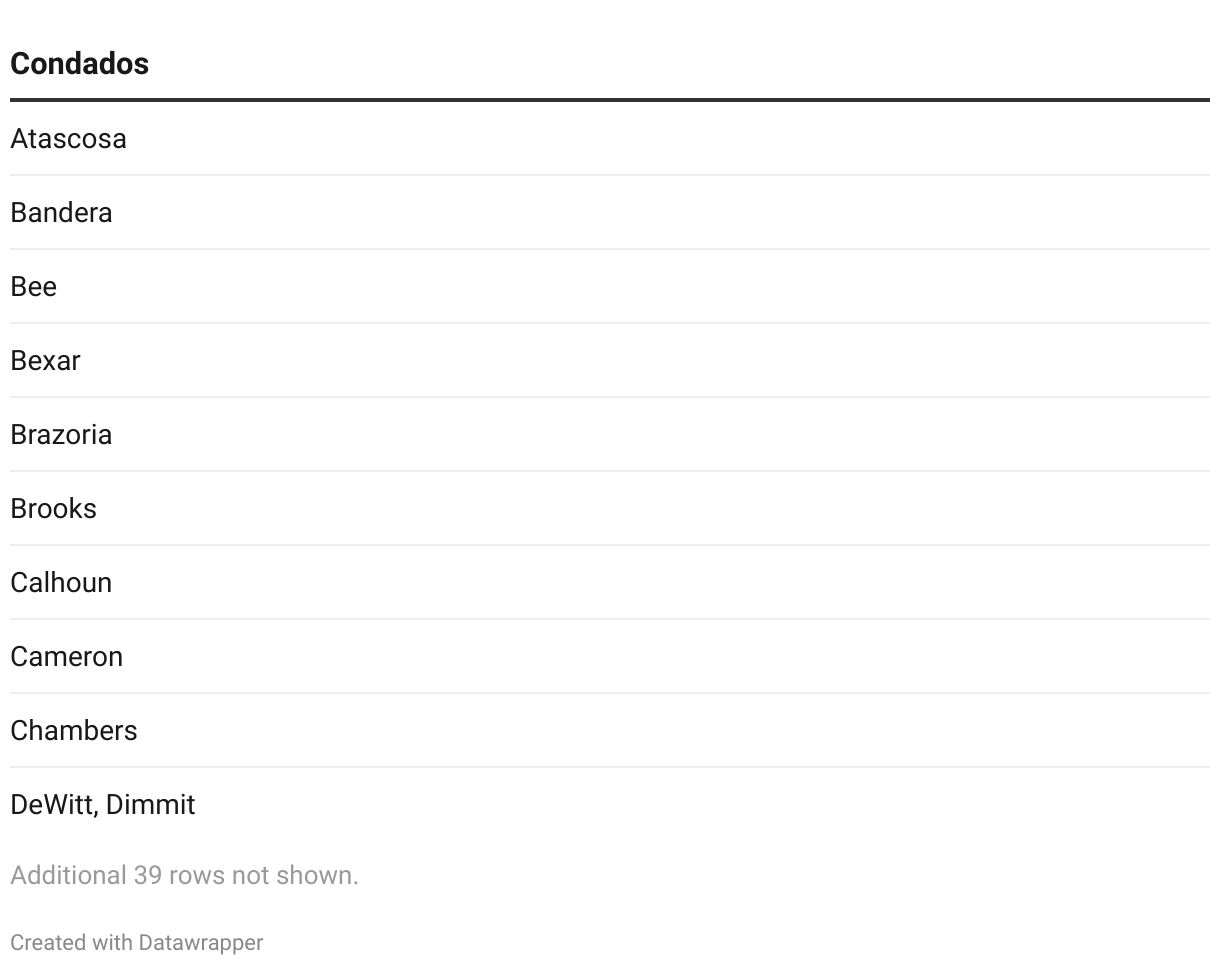The width and height of the screenshot is (1220, 966).
Task: Click the Condados column header
Action: [x=79, y=64]
